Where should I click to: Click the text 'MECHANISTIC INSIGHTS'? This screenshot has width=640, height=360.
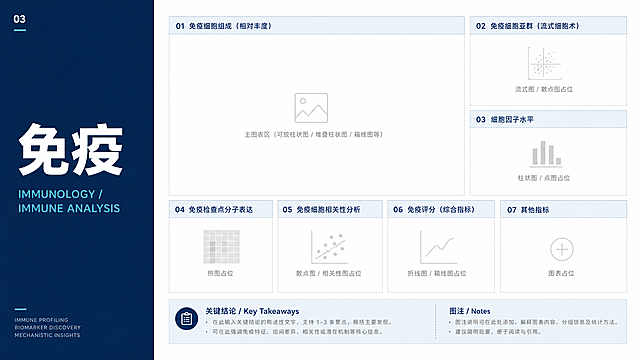click(x=47, y=335)
